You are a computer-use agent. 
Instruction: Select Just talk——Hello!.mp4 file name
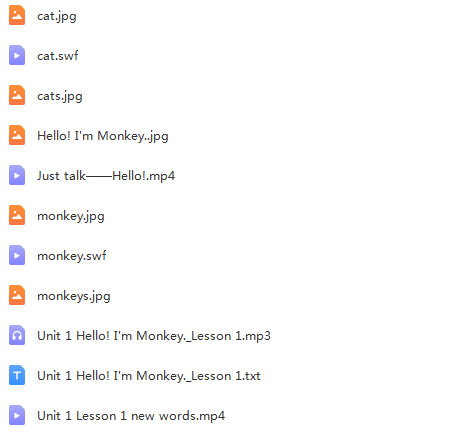pos(106,176)
